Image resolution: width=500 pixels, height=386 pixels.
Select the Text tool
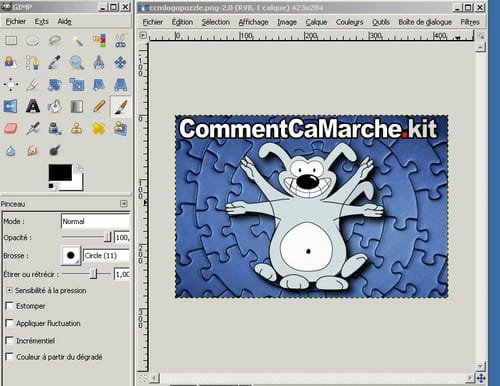click(33, 107)
